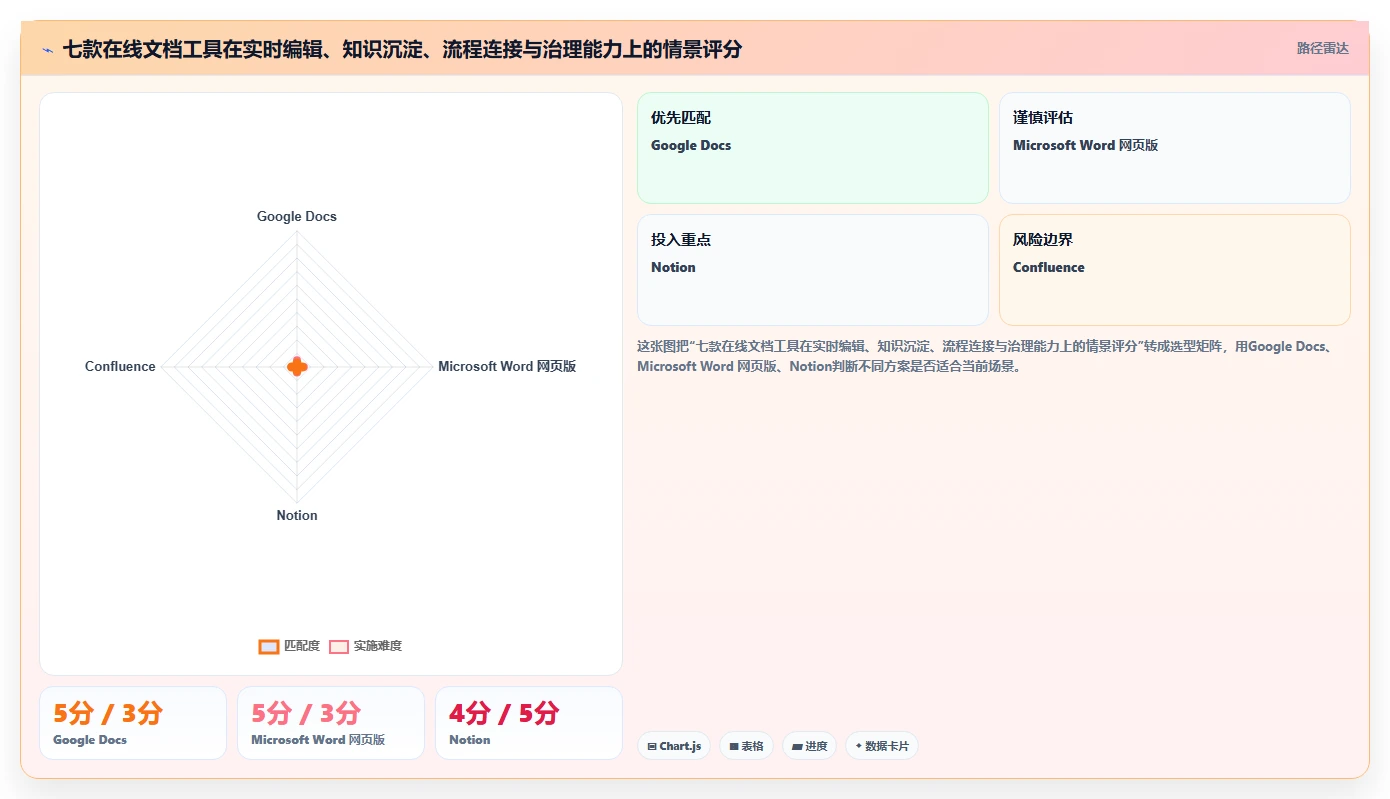Click the icon inside the 进度 chip
Screen dimensions: 1390x799
(x=797, y=746)
